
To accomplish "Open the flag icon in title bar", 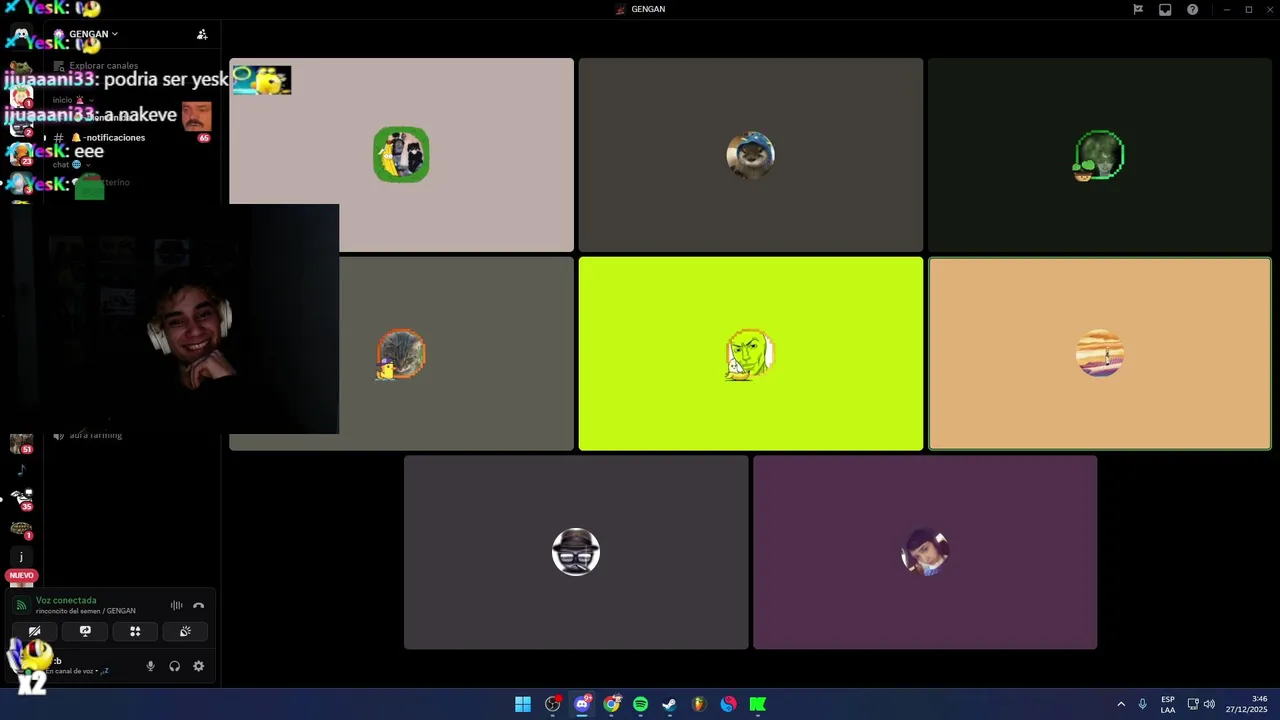I will point(1138,9).
